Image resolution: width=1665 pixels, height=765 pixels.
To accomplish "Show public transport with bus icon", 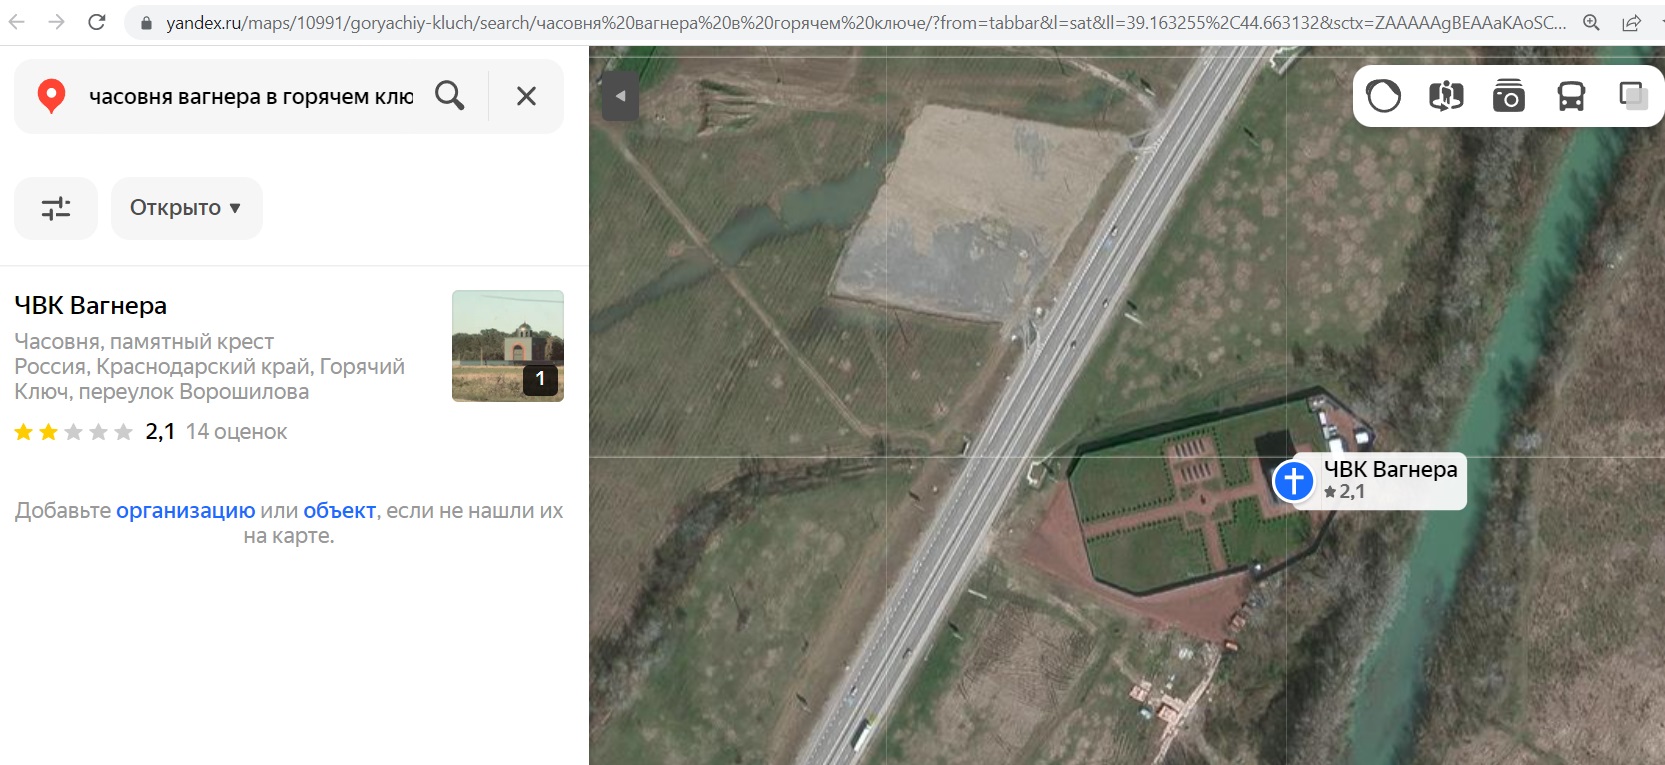I will 1571,96.
